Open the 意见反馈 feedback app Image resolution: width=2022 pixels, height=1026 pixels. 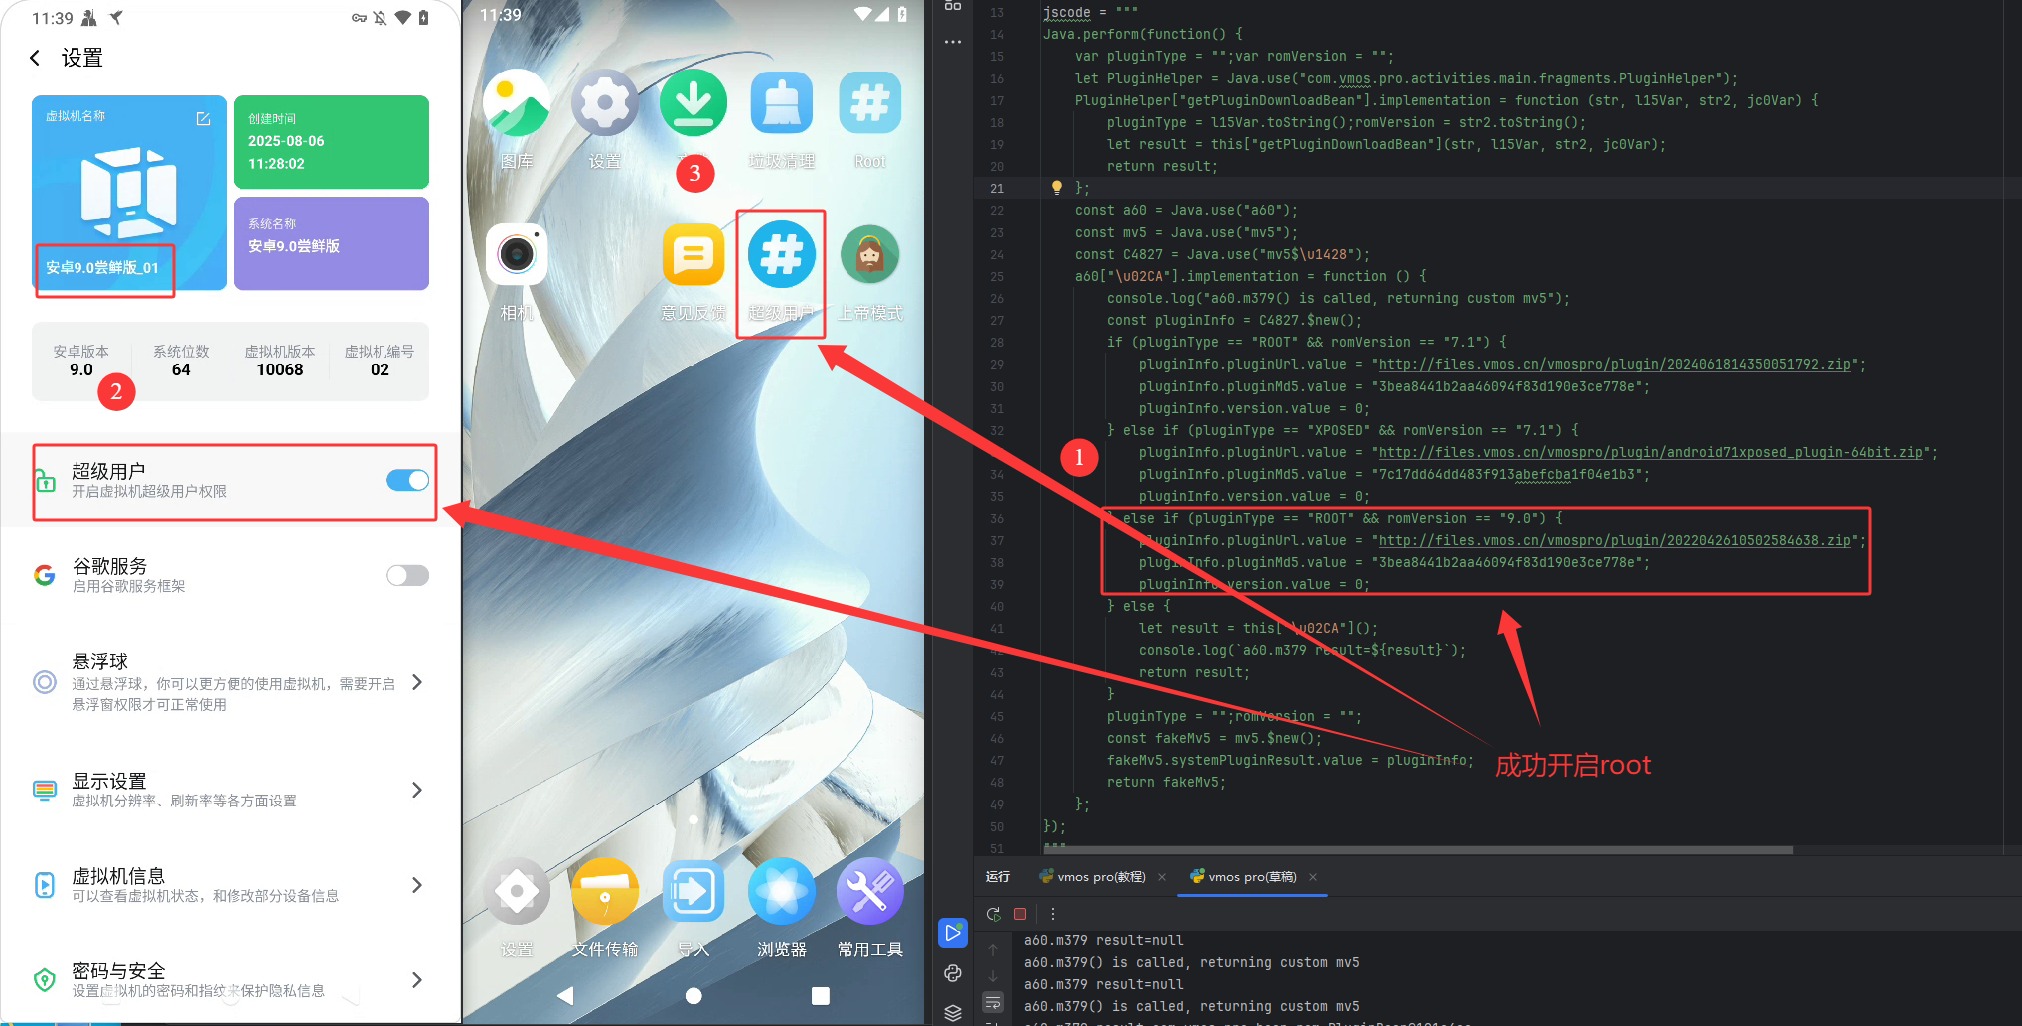(x=693, y=254)
